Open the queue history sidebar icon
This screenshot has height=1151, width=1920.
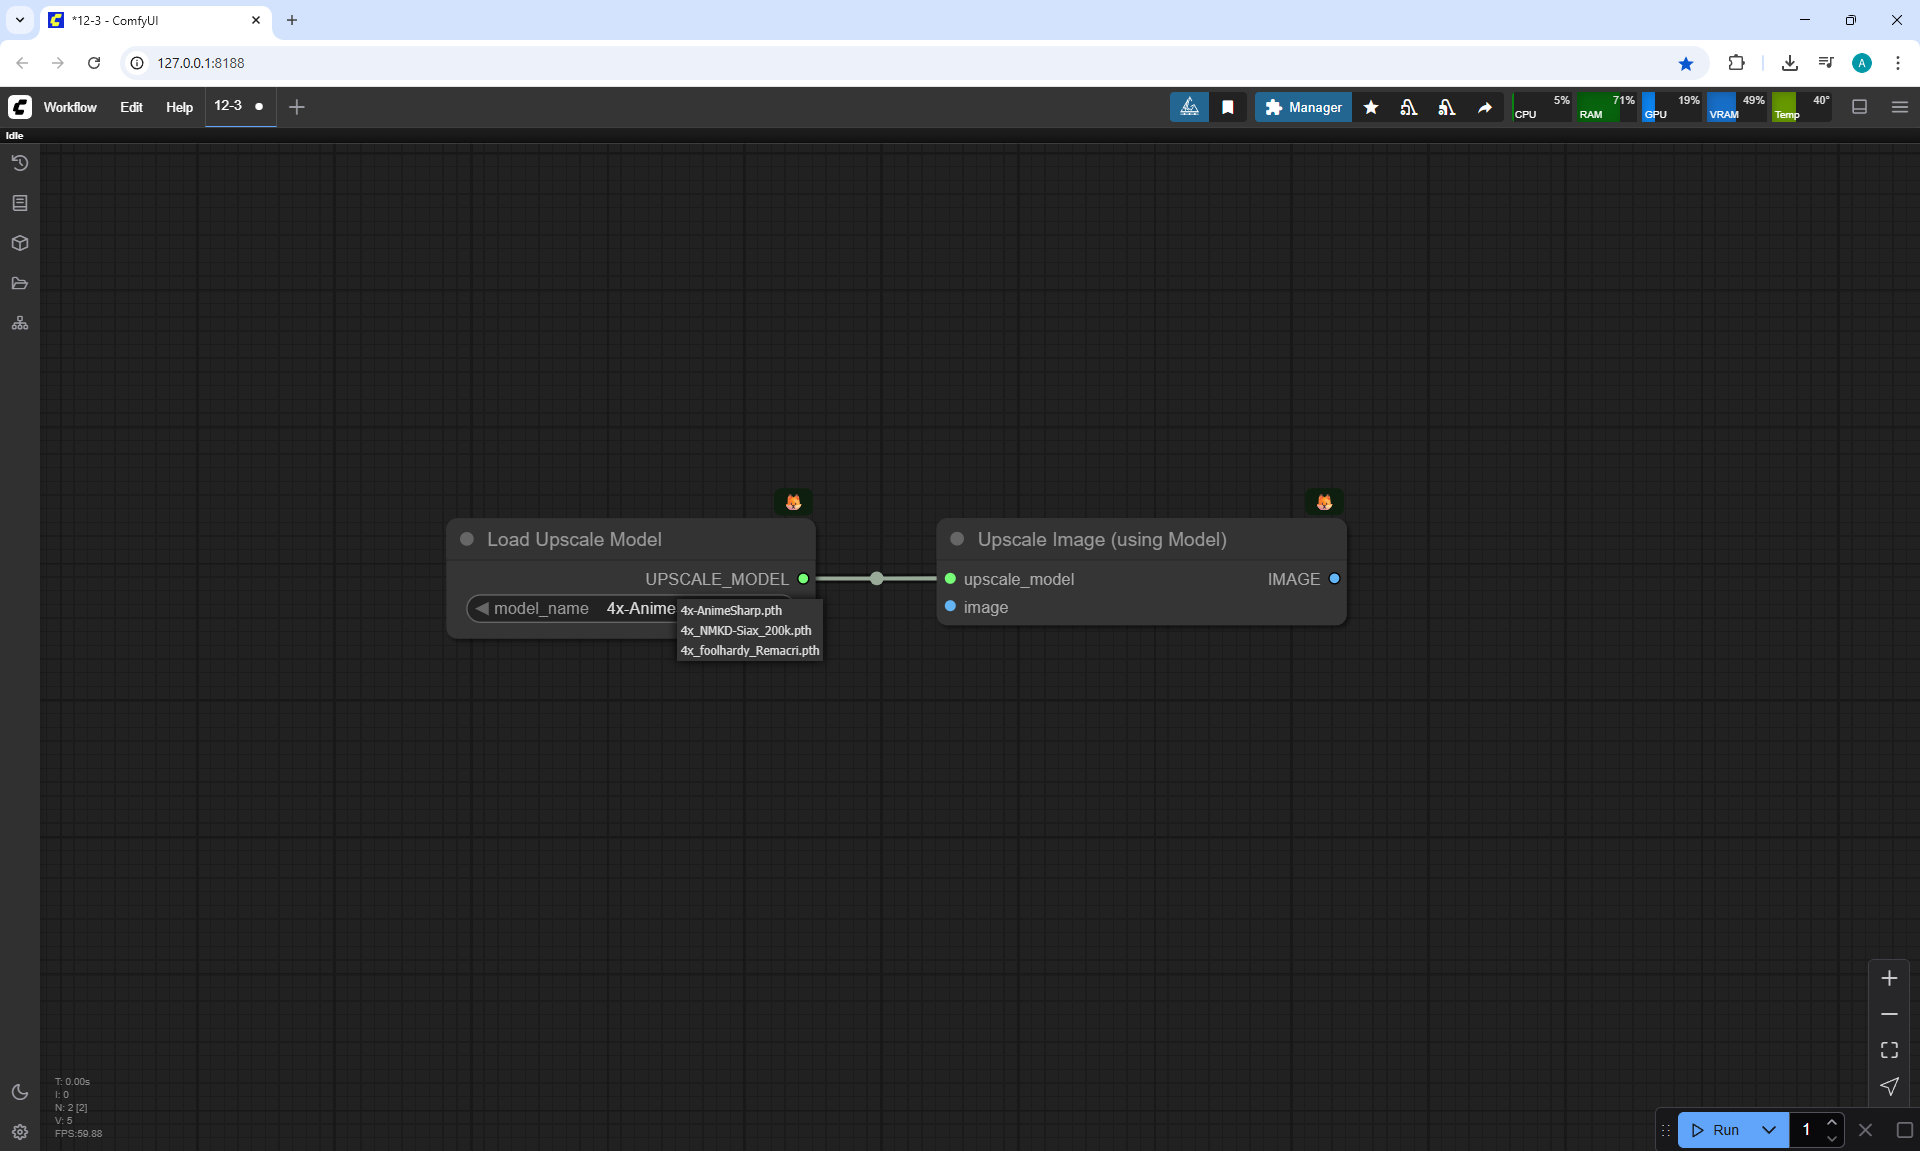tap(20, 163)
